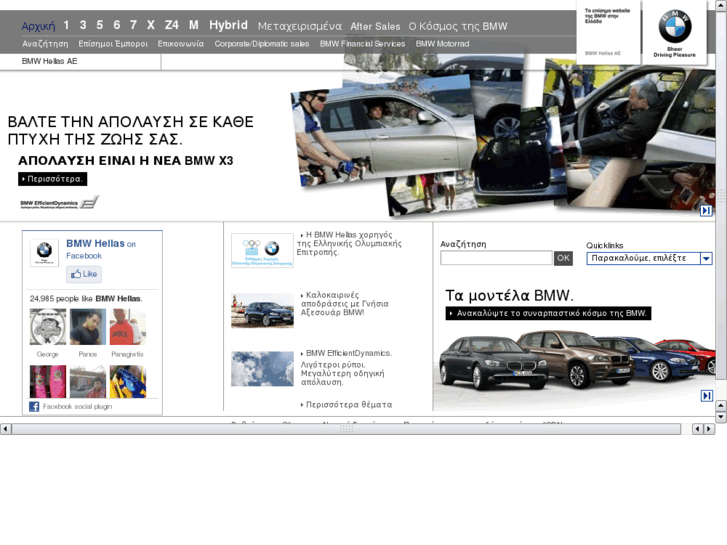Open the After Sales menu item
Screen dimensions: 727x545
[x=376, y=26]
